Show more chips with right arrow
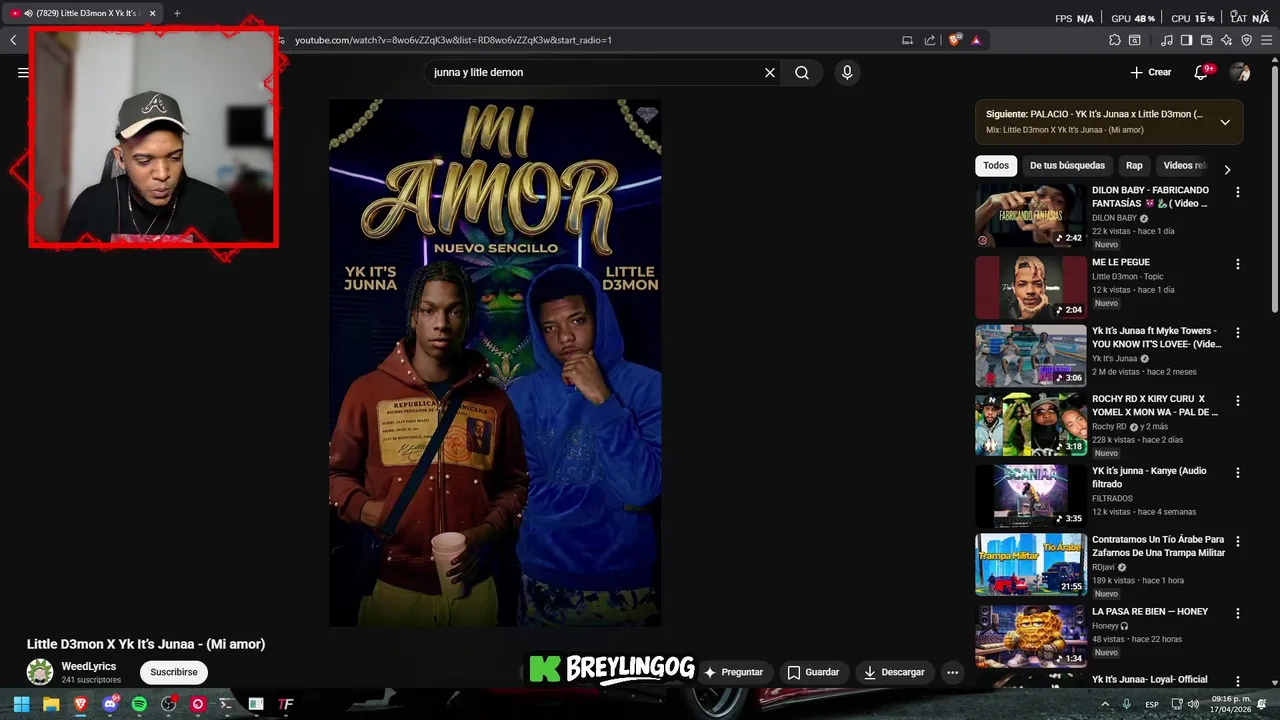 (x=1227, y=169)
